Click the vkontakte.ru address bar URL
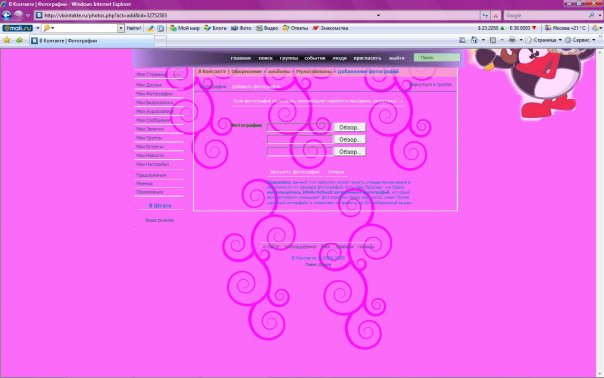604x378 pixels. coord(105,15)
